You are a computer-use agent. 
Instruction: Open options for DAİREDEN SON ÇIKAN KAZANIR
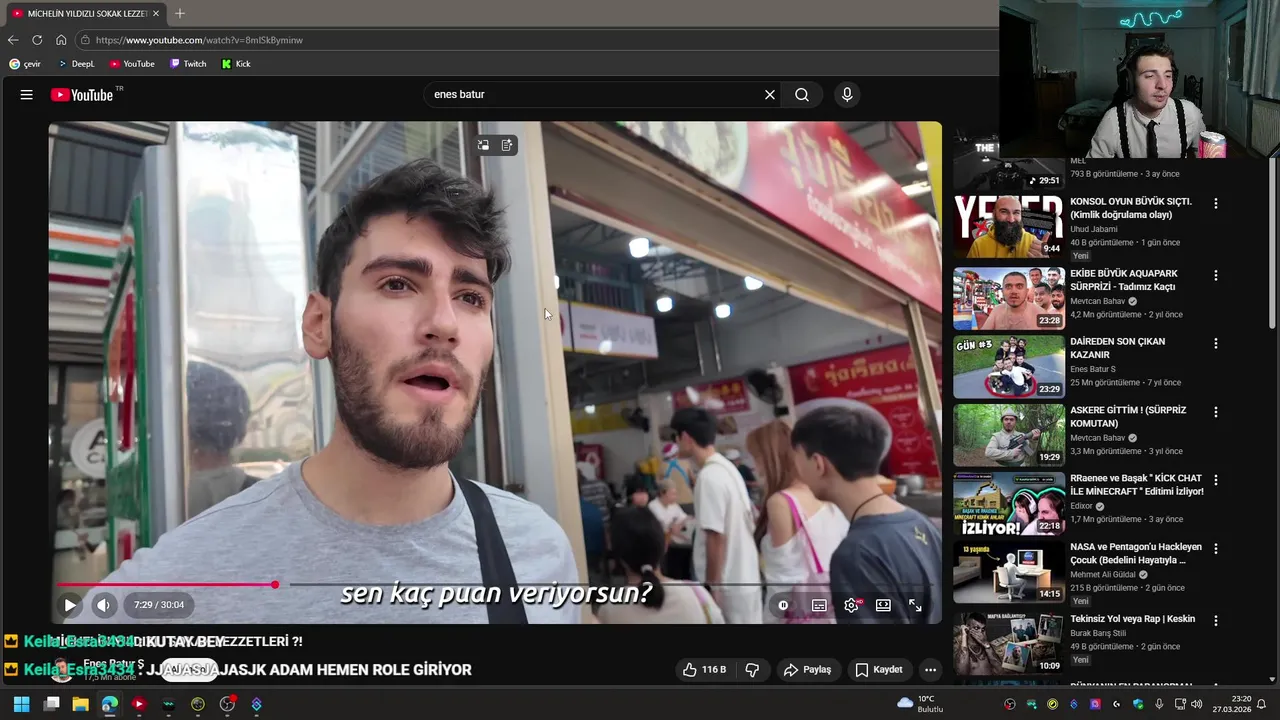pos(1216,343)
